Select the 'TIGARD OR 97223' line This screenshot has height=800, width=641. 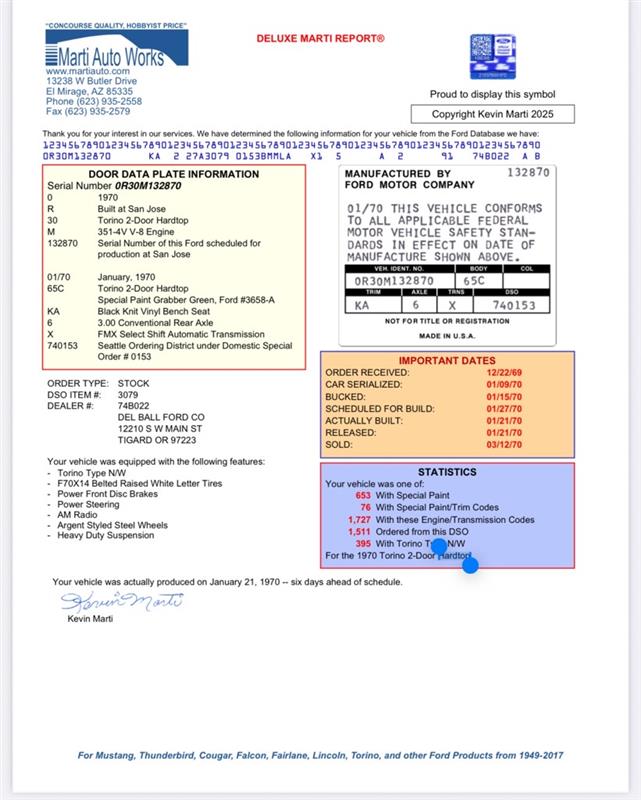tap(157, 440)
